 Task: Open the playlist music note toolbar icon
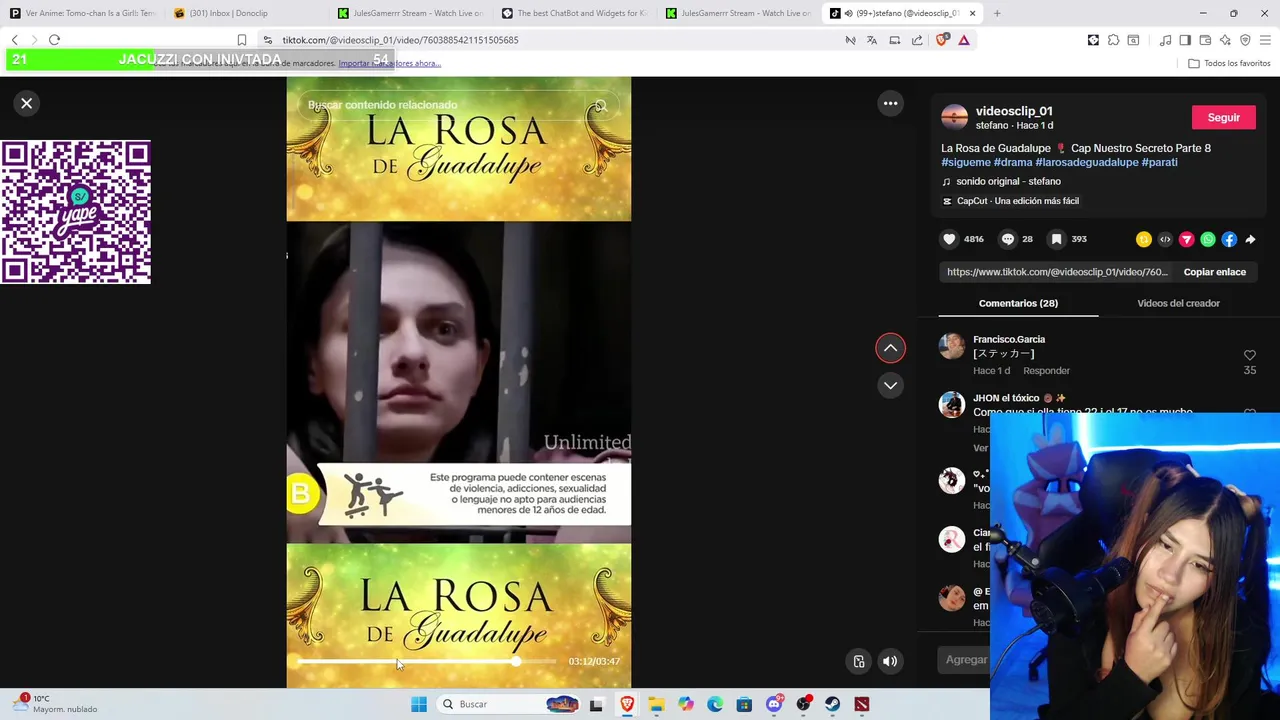click(x=1165, y=40)
